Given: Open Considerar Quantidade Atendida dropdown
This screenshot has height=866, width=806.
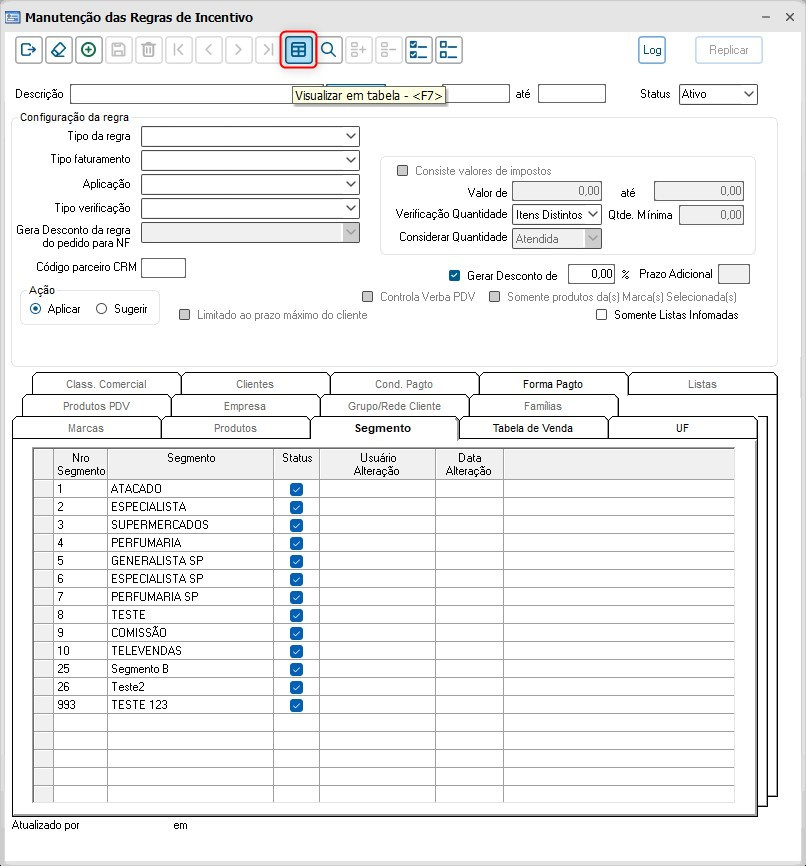Looking at the screenshot, I should pos(557,239).
